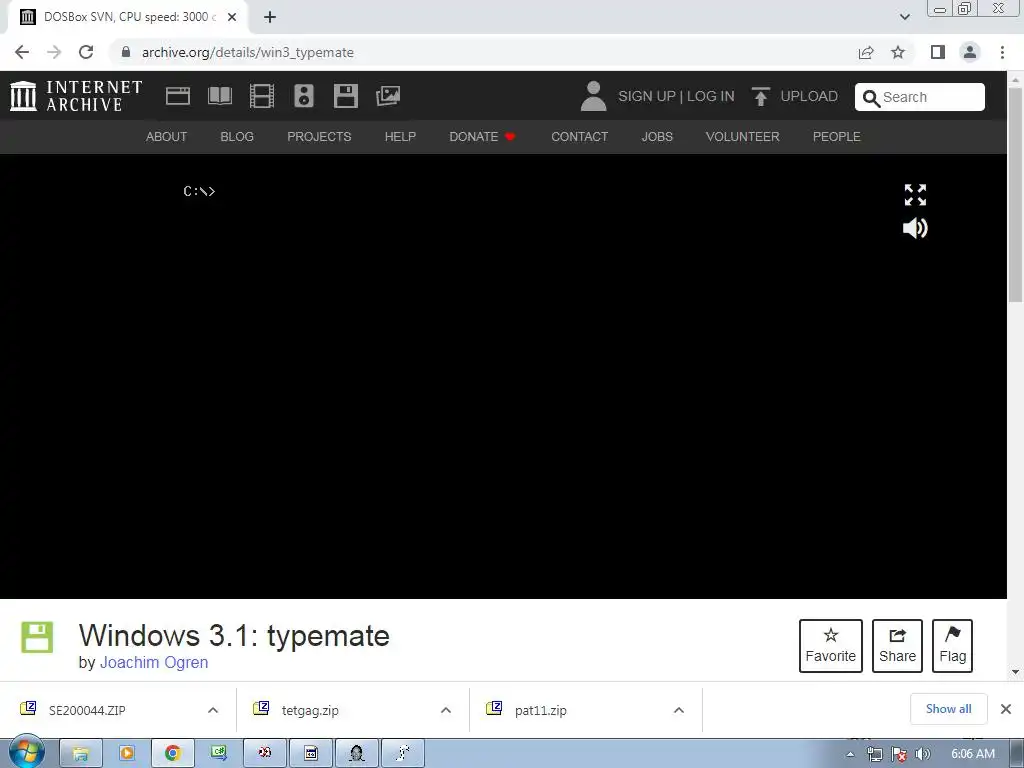1024x768 pixels.
Task: Open the PROJECTS menu item
Action: tap(319, 136)
